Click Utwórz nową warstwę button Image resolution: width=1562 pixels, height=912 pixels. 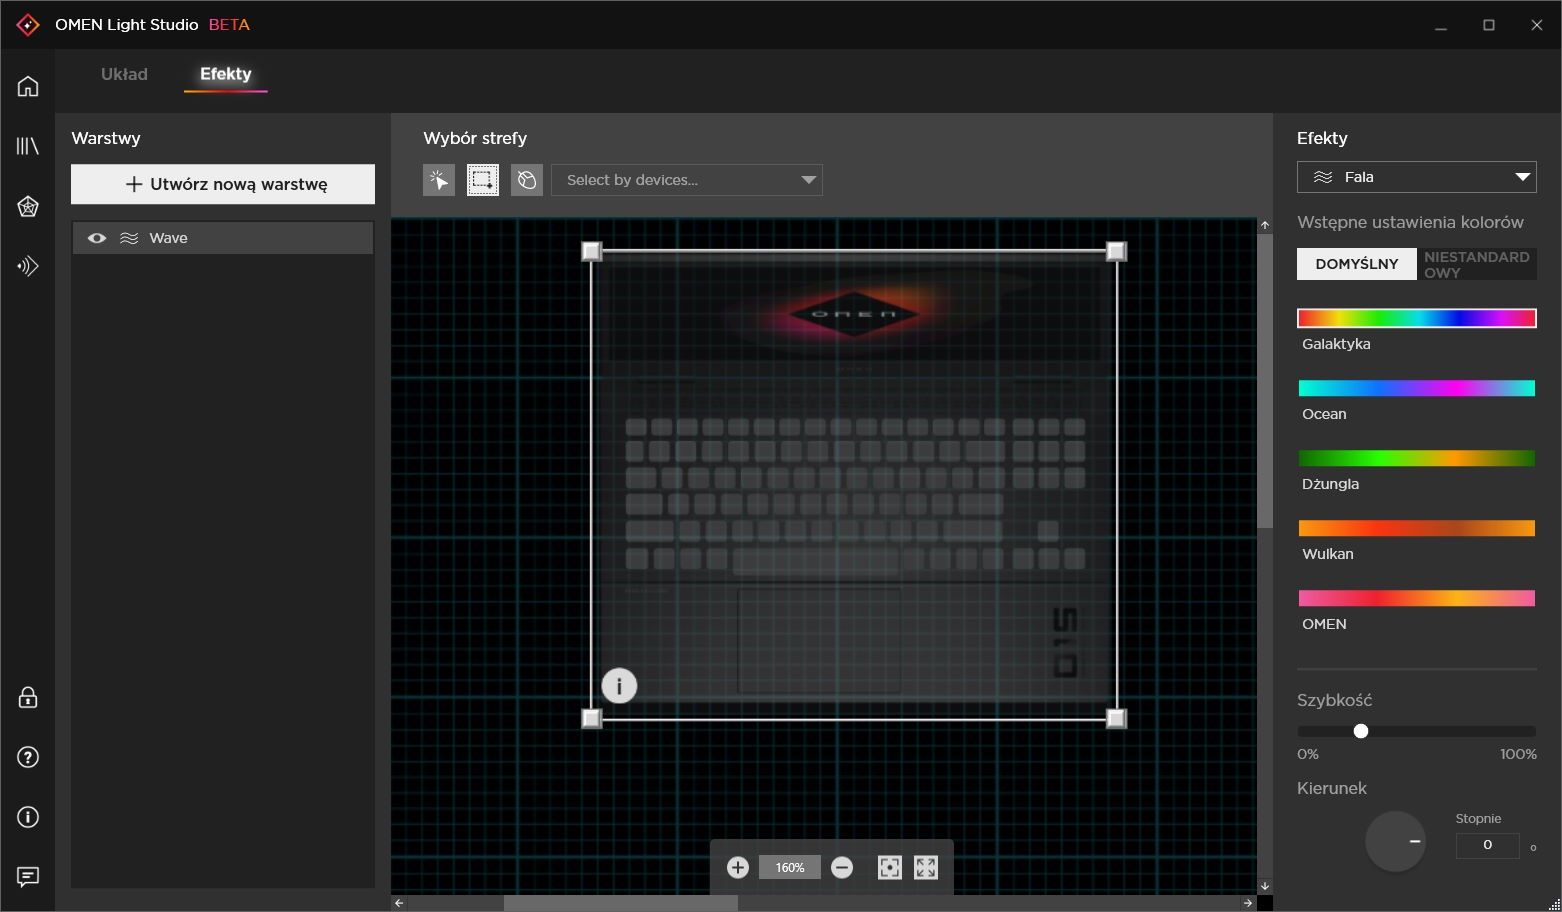coord(223,184)
